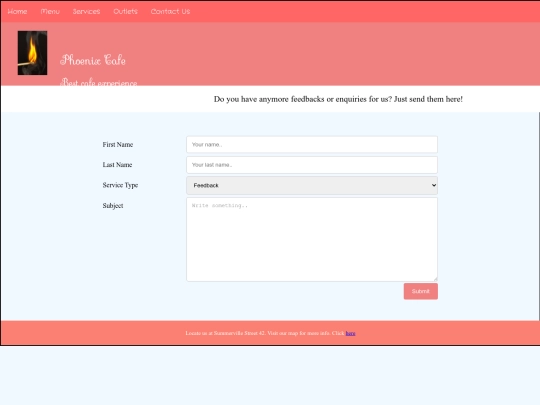This screenshot has height=405, width=540.
Task: Click the 'Best cafe experience' tagline
Action: click(x=98, y=82)
